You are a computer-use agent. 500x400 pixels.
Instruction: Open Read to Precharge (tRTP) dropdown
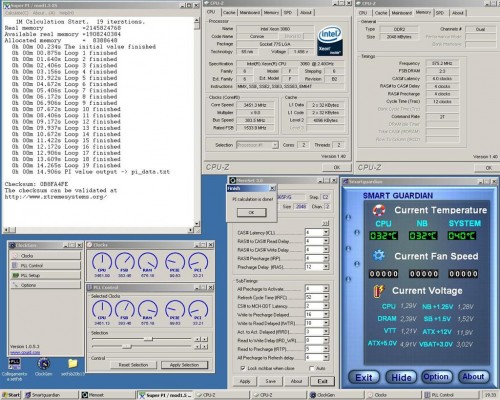pyautogui.click(x=326, y=349)
